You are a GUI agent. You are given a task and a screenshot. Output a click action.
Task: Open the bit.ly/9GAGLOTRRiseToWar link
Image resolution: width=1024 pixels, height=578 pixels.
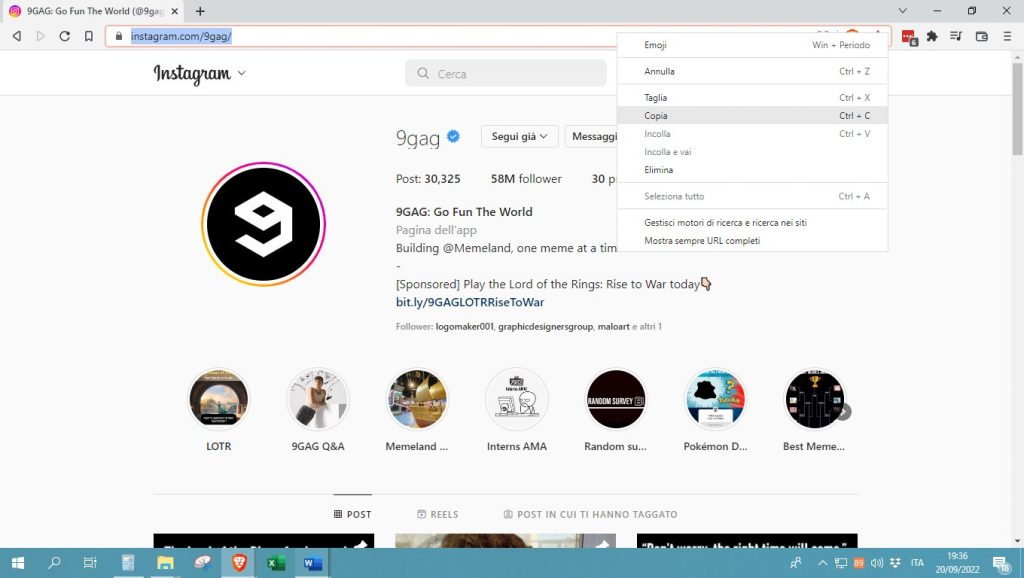(470, 302)
